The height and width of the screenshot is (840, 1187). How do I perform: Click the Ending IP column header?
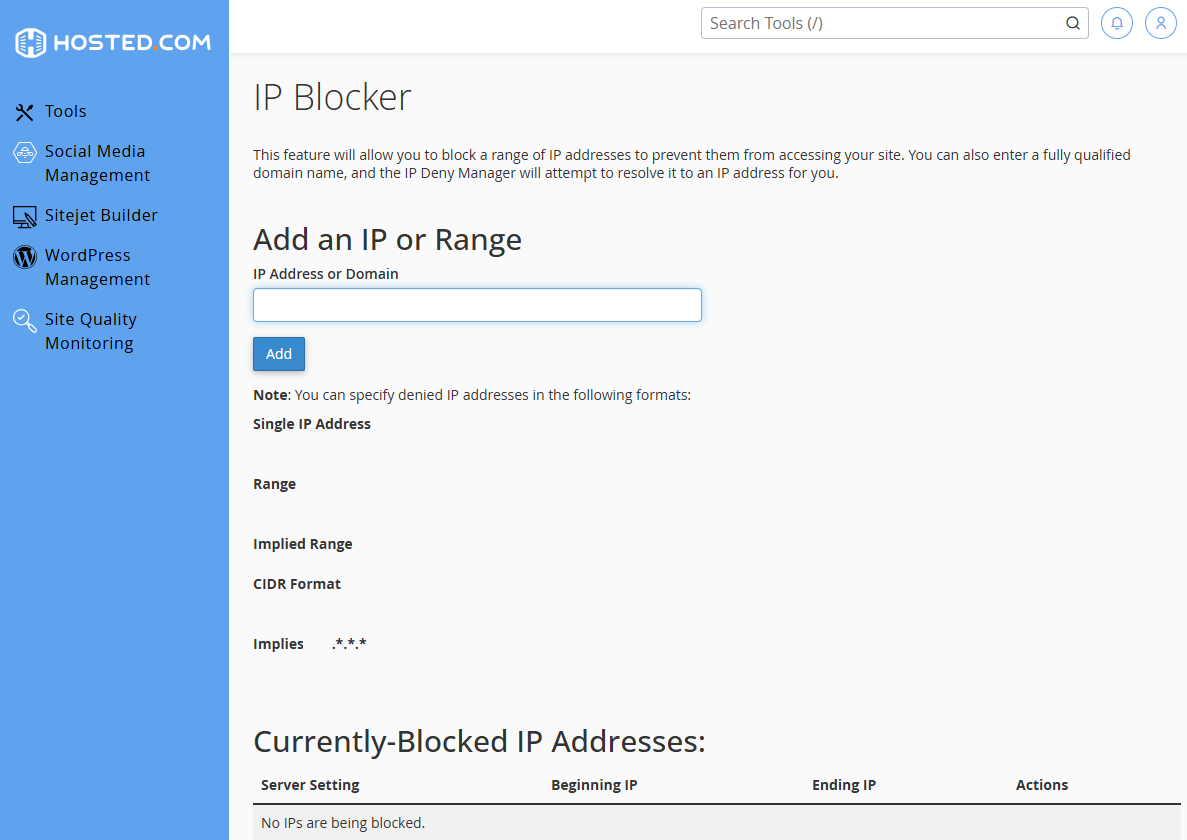[x=843, y=785]
